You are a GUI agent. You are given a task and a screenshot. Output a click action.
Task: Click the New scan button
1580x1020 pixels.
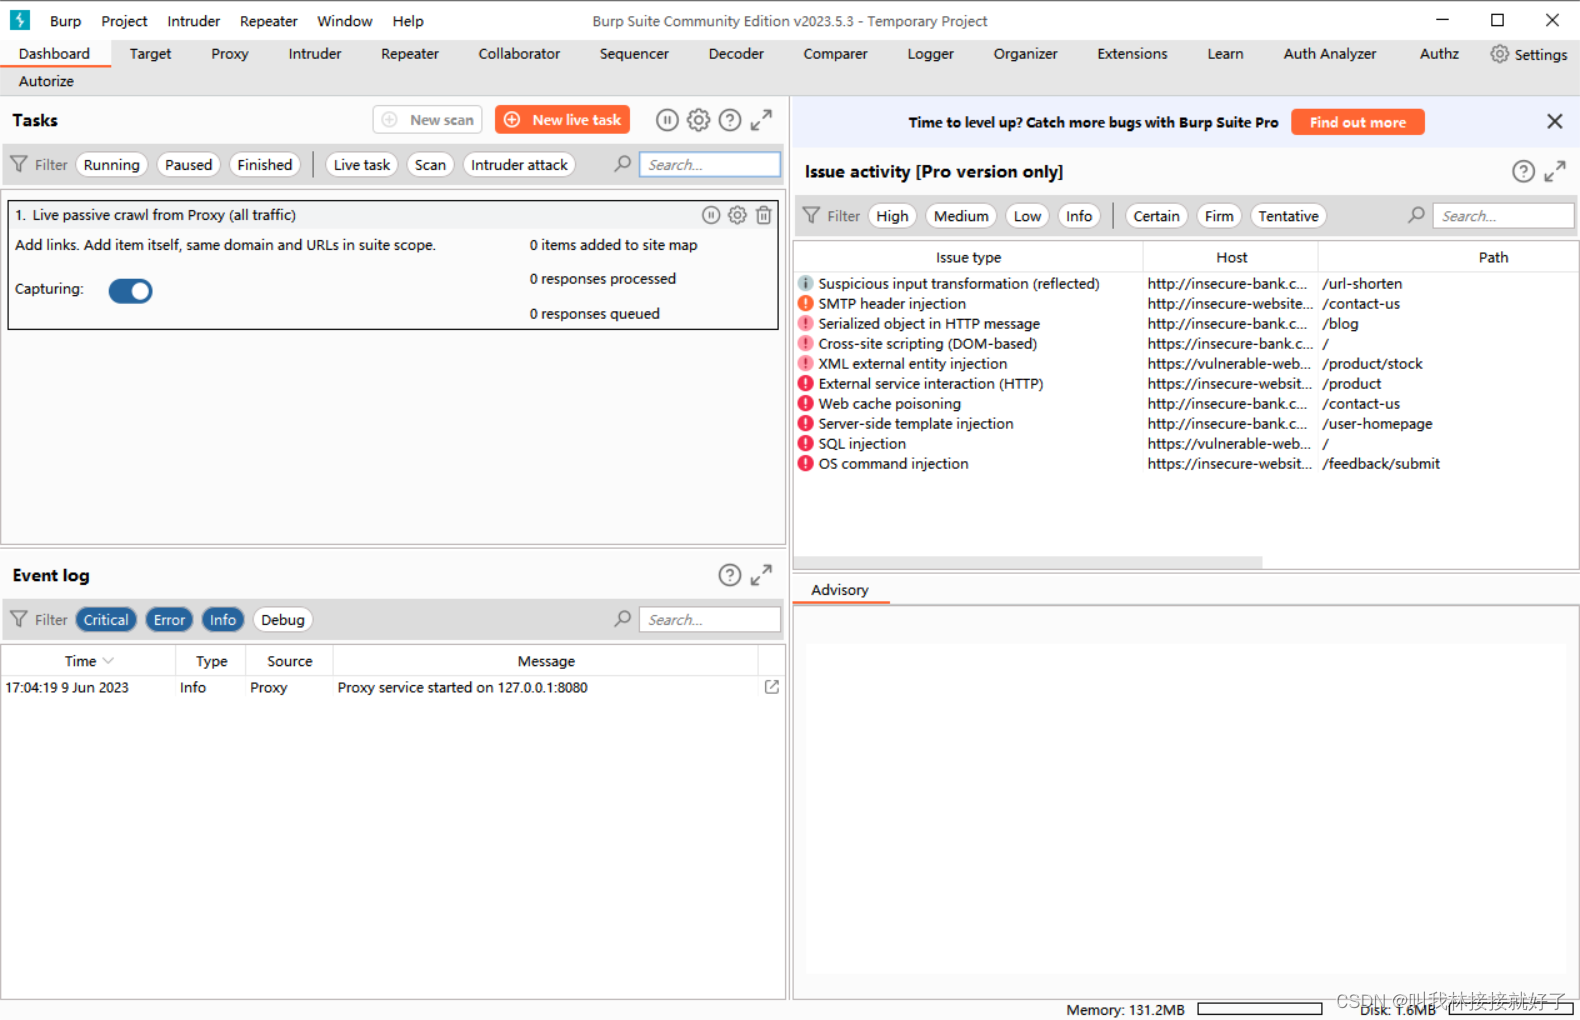click(x=428, y=120)
